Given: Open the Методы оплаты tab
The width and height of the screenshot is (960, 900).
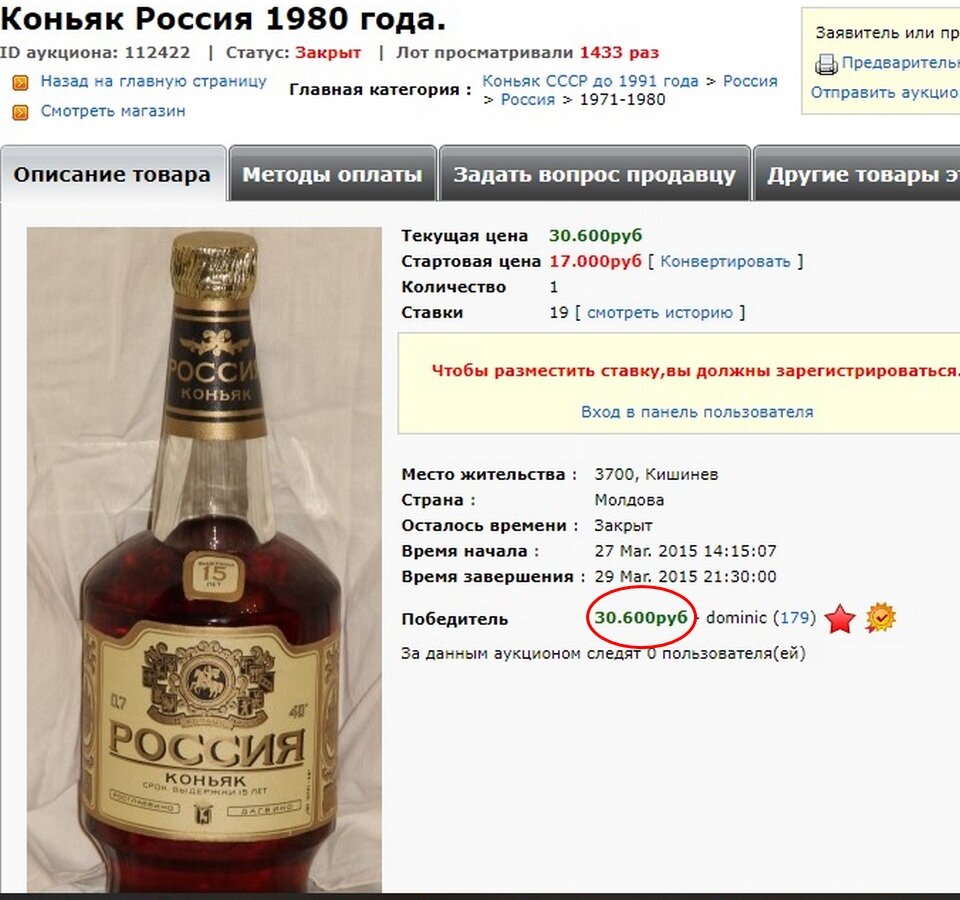Looking at the screenshot, I should [332, 174].
